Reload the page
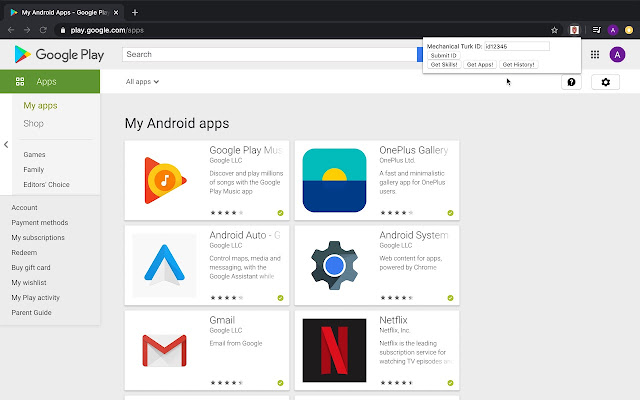Screen dimensions: 640x400 click(x=43, y=30)
